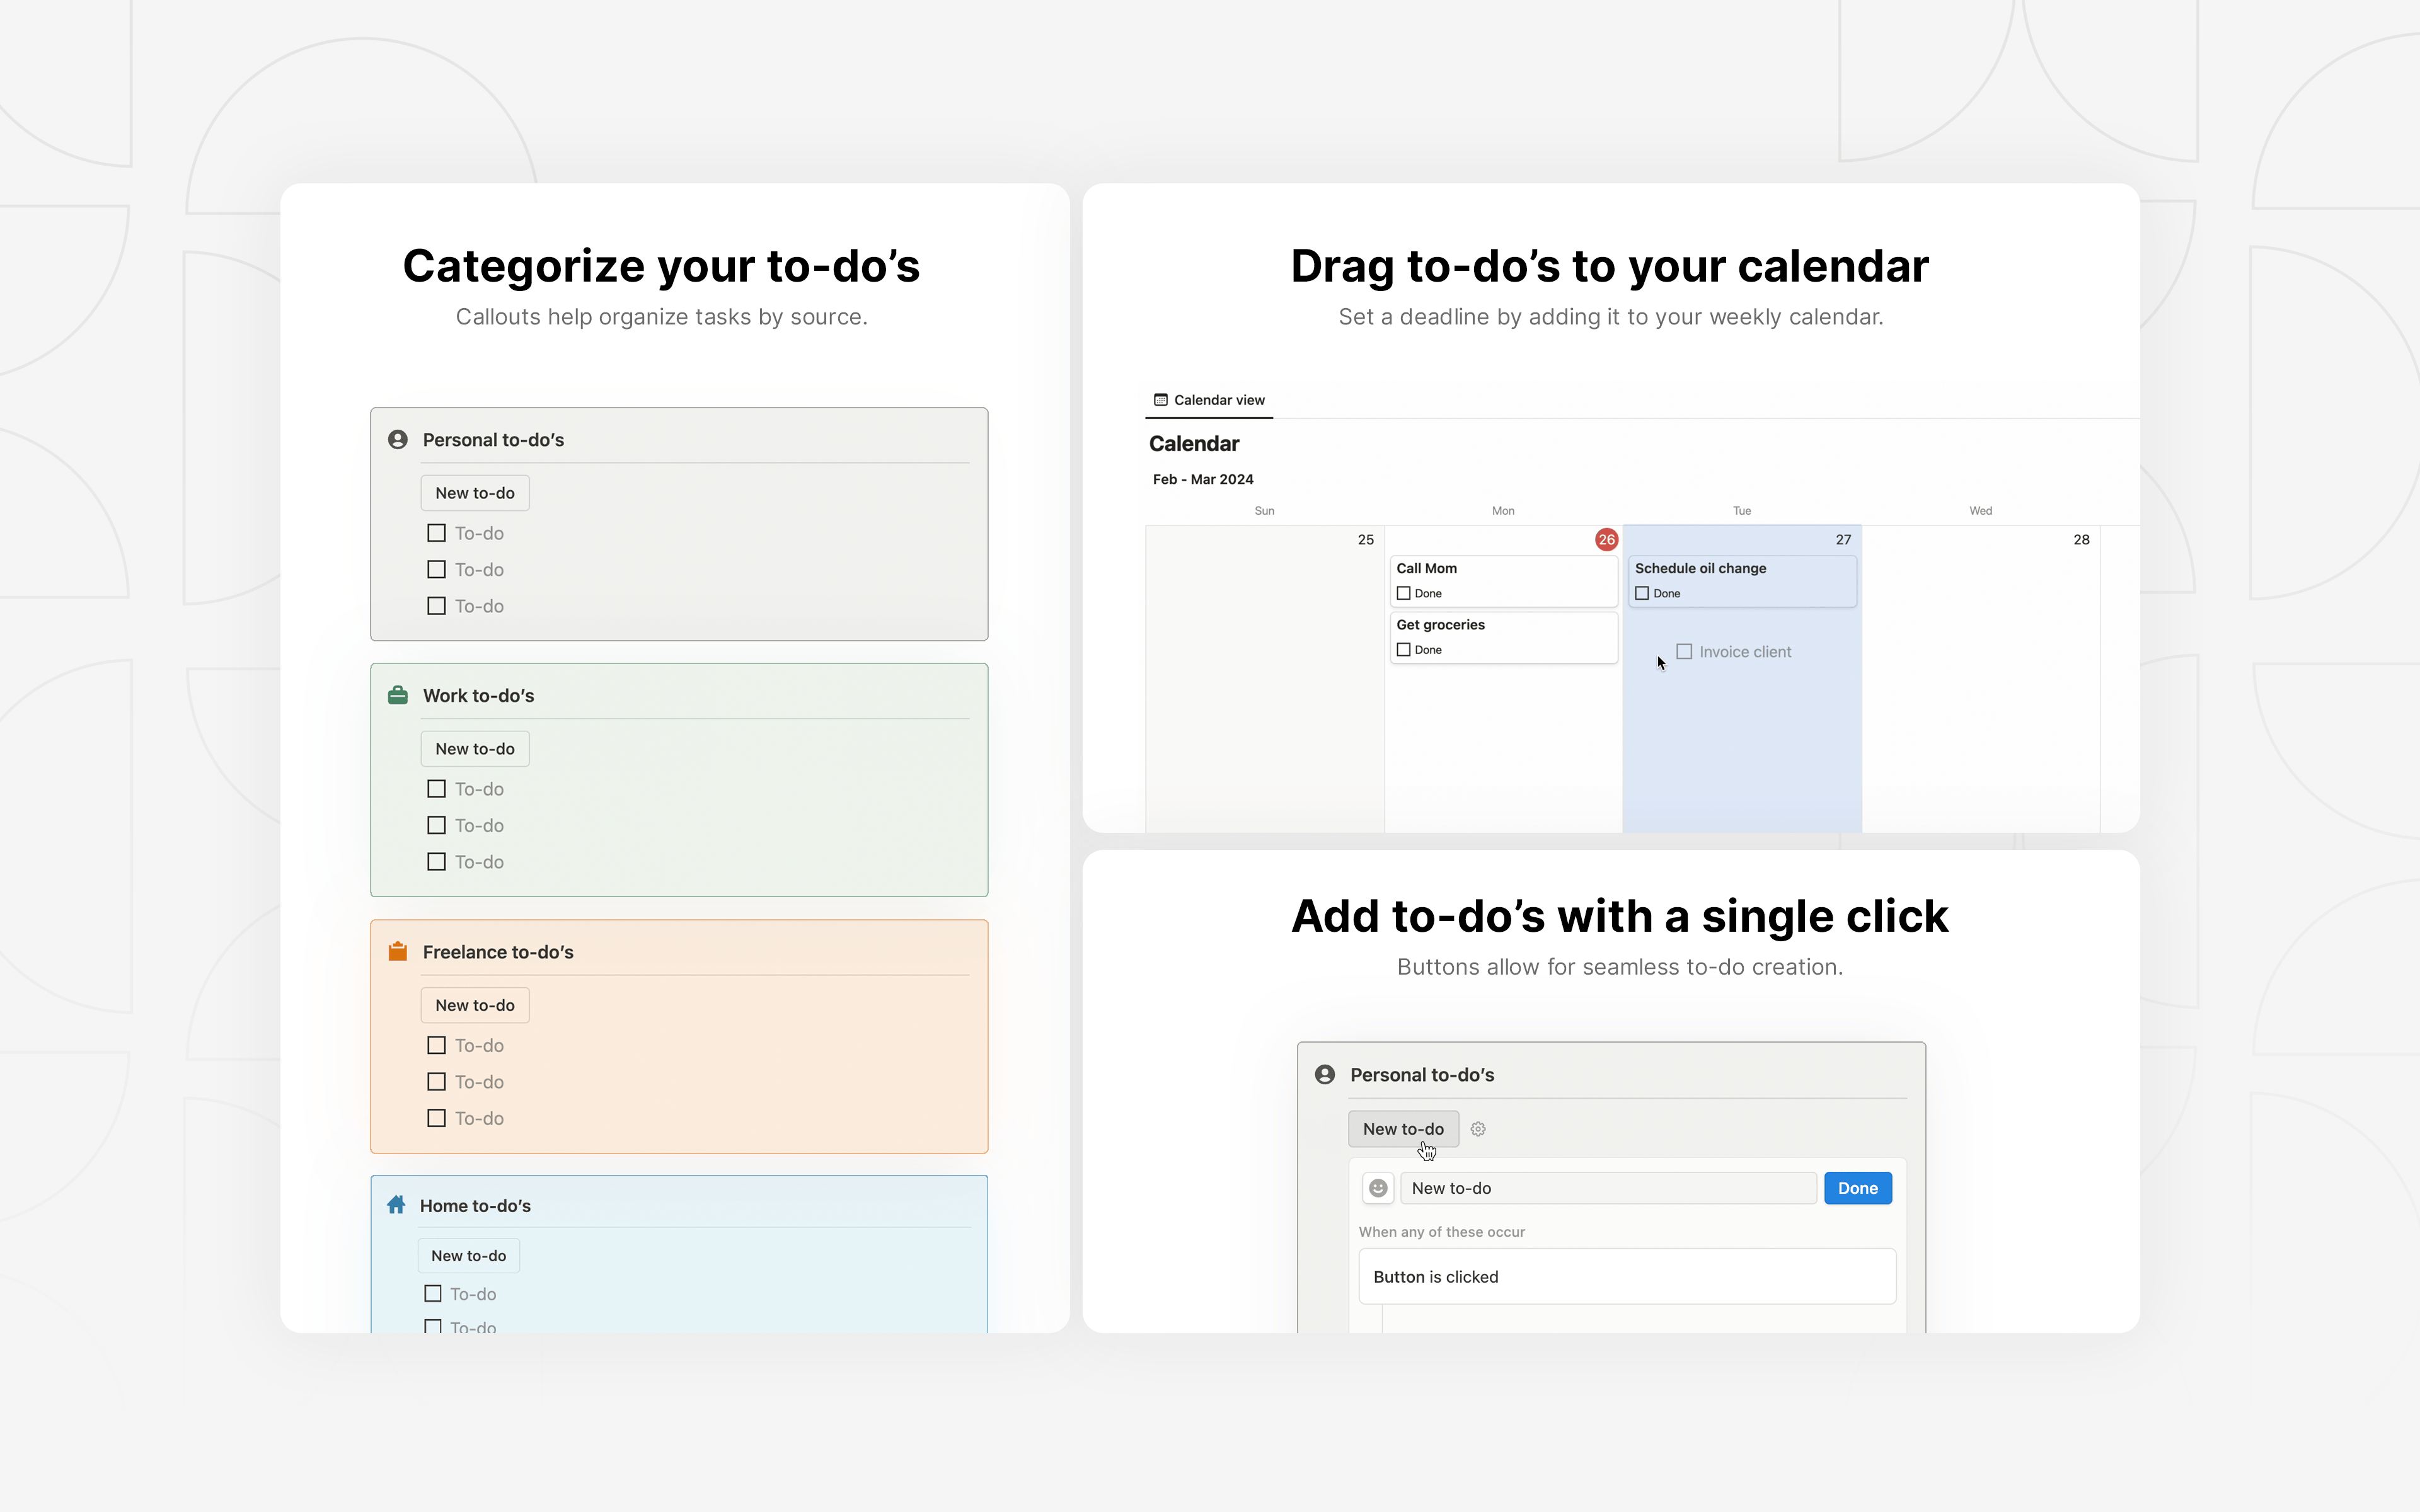Image resolution: width=2420 pixels, height=1512 pixels.
Task: Check Done on Call Mom card
Action: [x=1404, y=593]
